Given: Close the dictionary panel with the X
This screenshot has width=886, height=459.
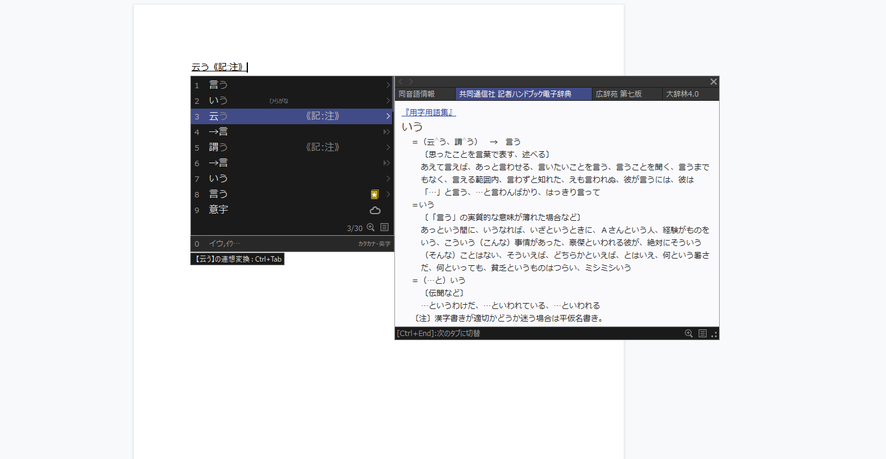Looking at the screenshot, I should pyautogui.click(x=713, y=82).
